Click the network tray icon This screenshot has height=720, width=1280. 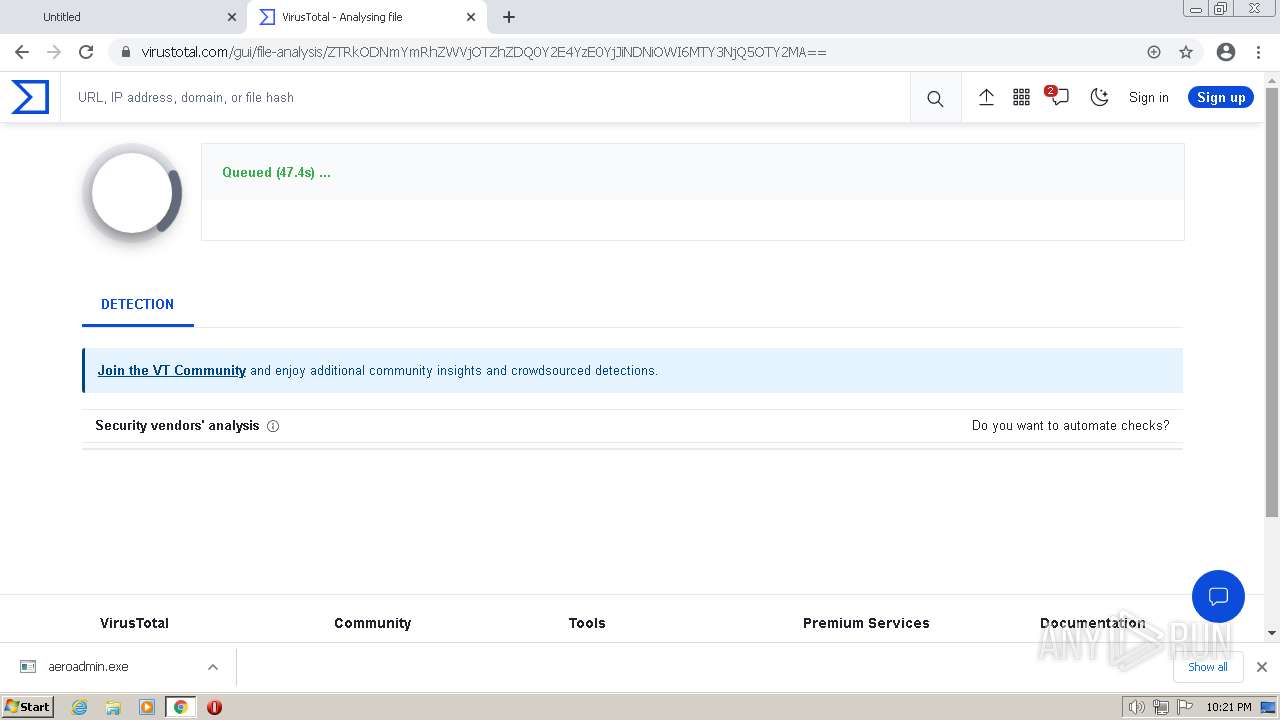(x=1160, y=707)
